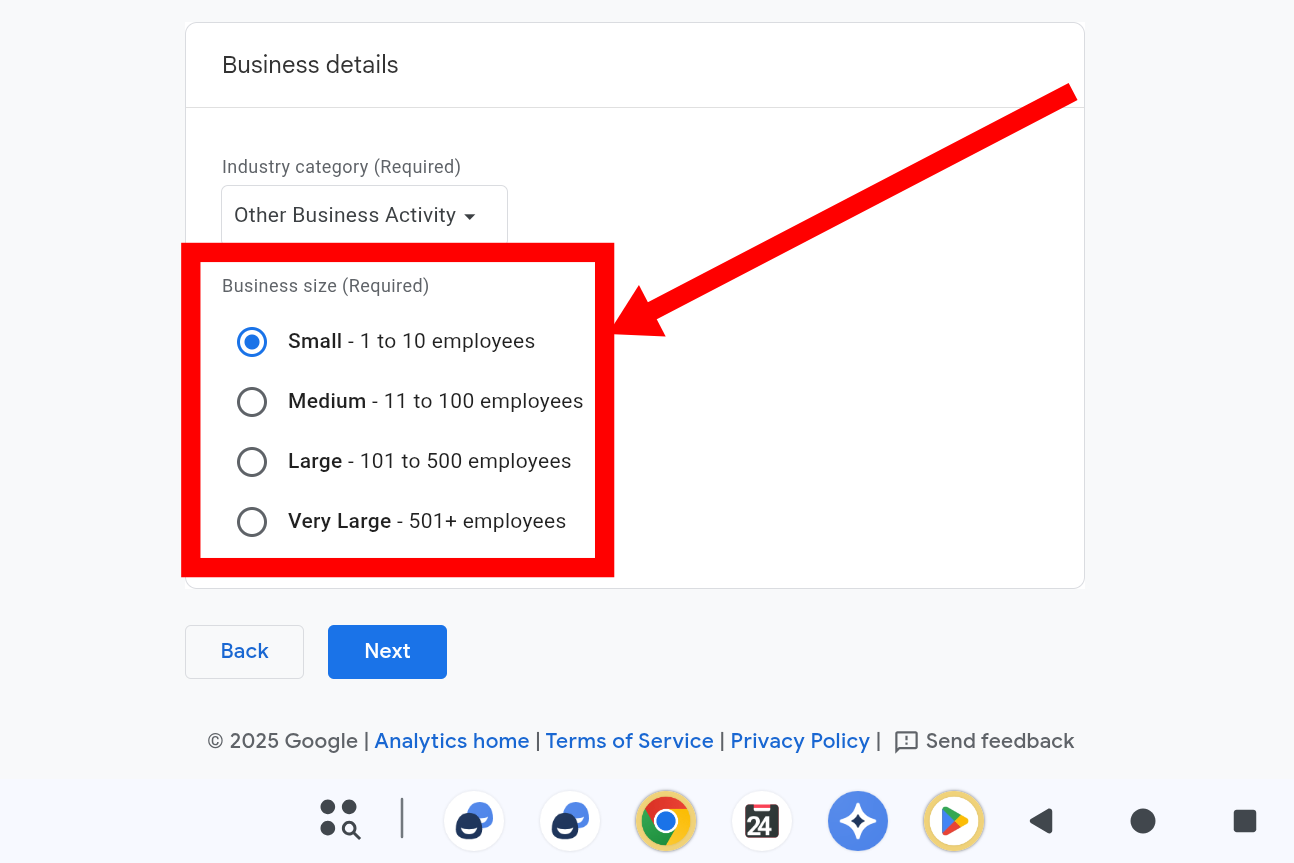
Task: Click Send feedback in the footer
Action: point(984,741)
